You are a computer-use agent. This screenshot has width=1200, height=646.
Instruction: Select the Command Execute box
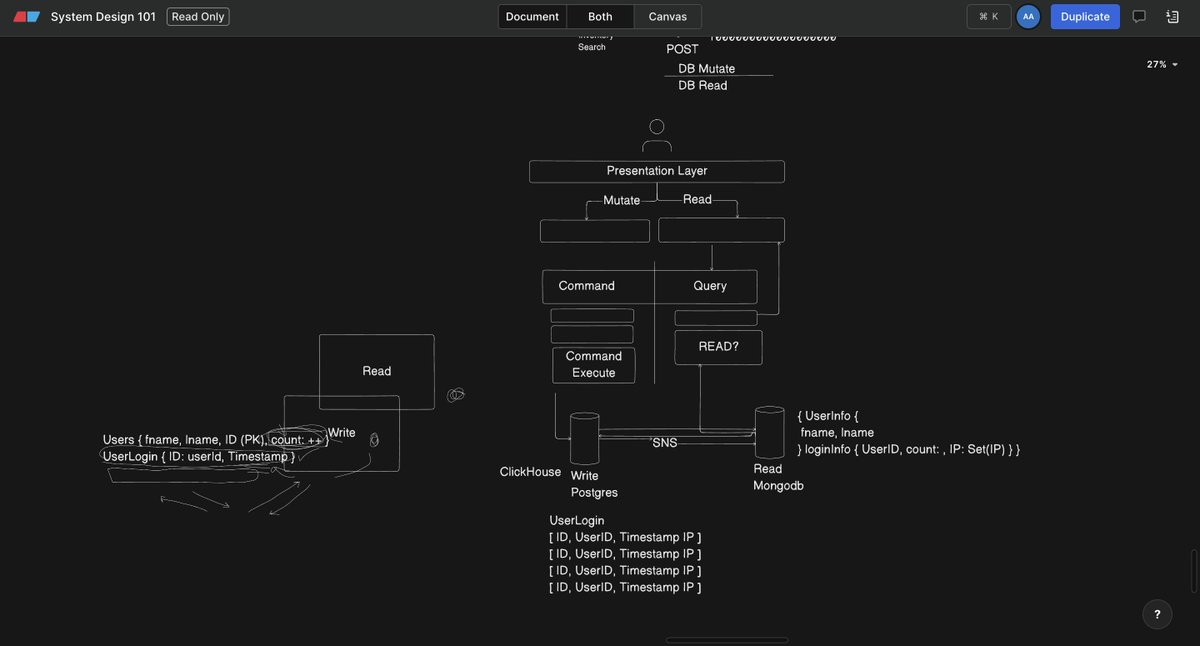[x=594, y=365]
